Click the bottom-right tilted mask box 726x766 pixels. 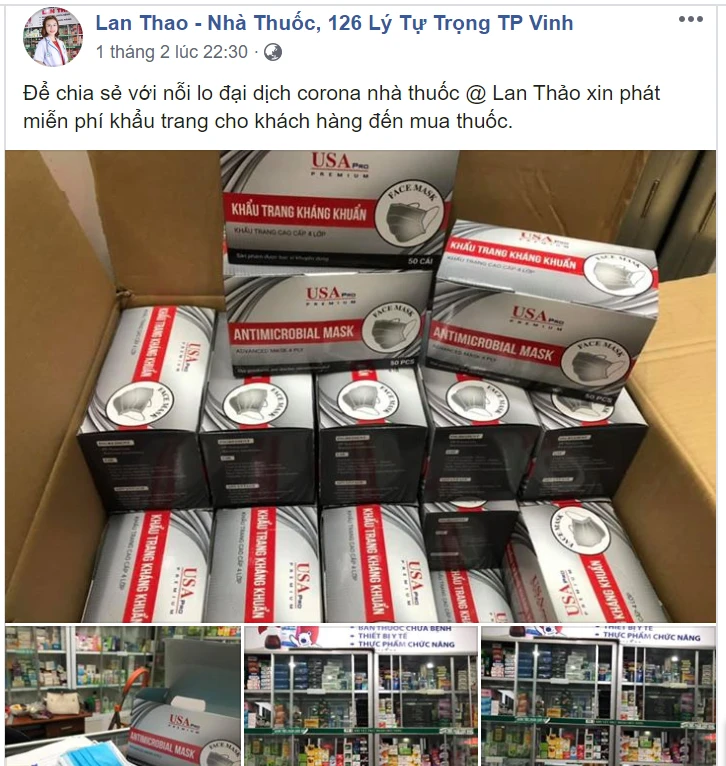[x=586, y=562]
